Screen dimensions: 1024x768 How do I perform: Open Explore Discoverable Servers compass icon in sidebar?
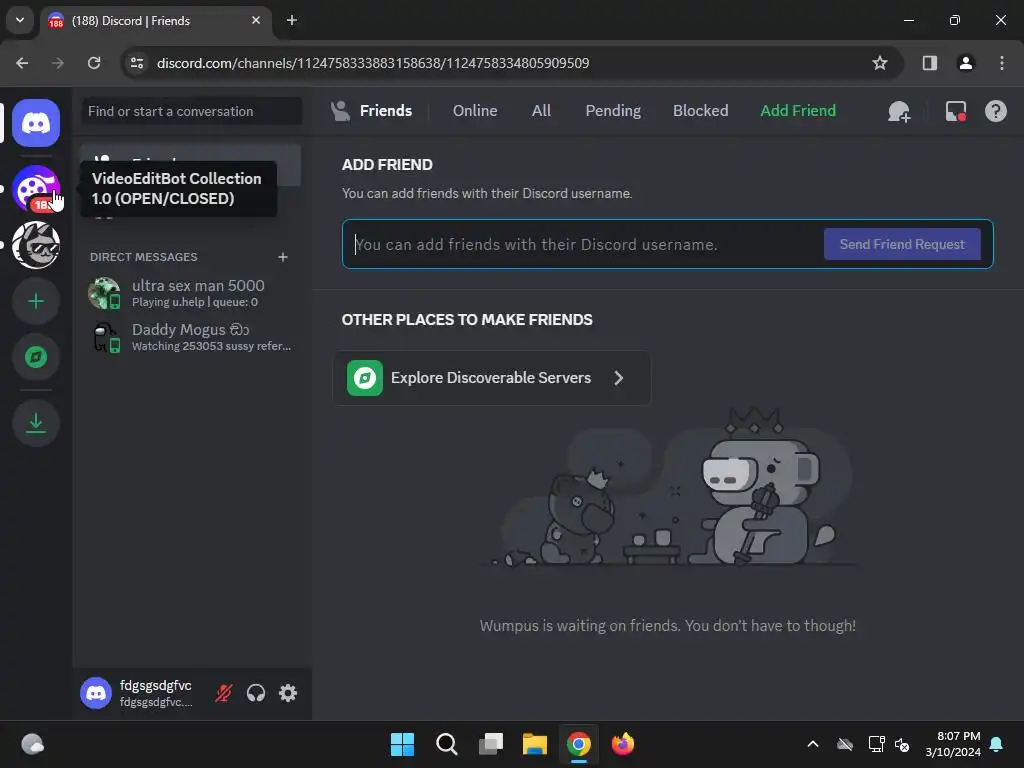click(36, 357)
